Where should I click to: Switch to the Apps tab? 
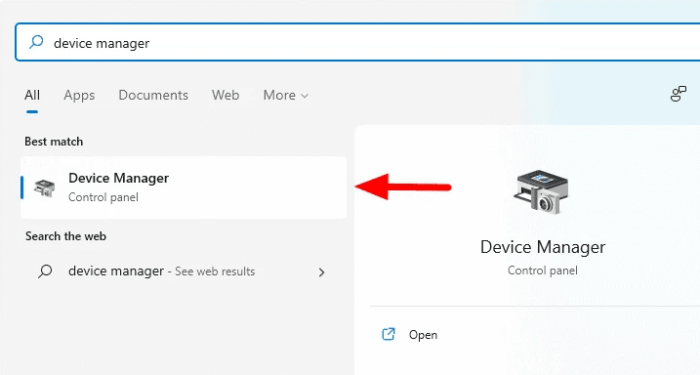point(79,95)
